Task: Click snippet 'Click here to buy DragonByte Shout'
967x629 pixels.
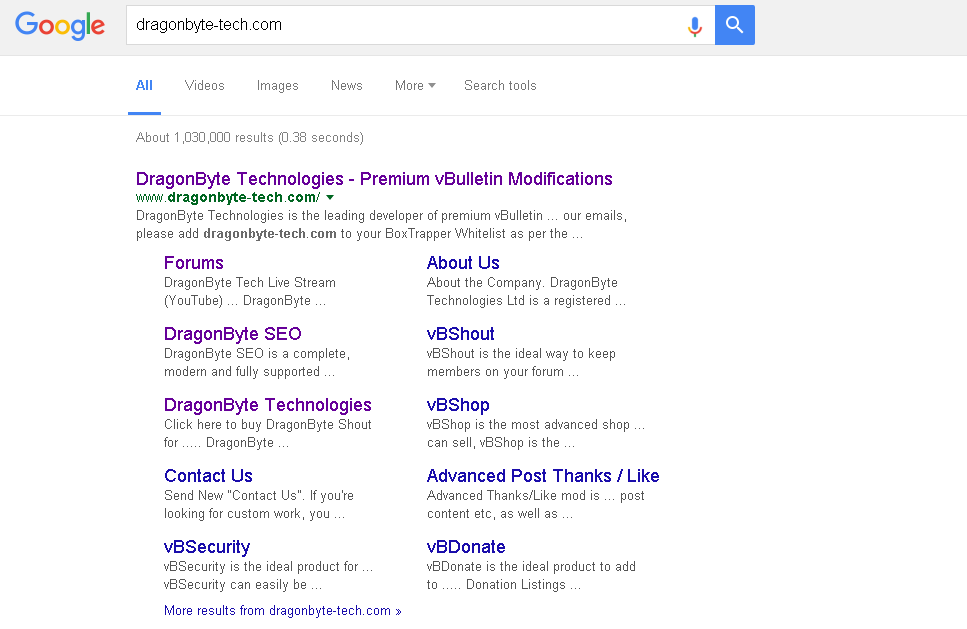Action: pos(268,424)
